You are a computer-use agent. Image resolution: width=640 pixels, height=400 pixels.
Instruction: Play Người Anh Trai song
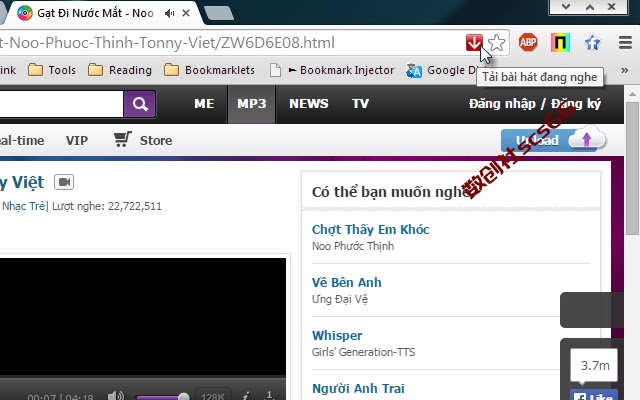358,389
